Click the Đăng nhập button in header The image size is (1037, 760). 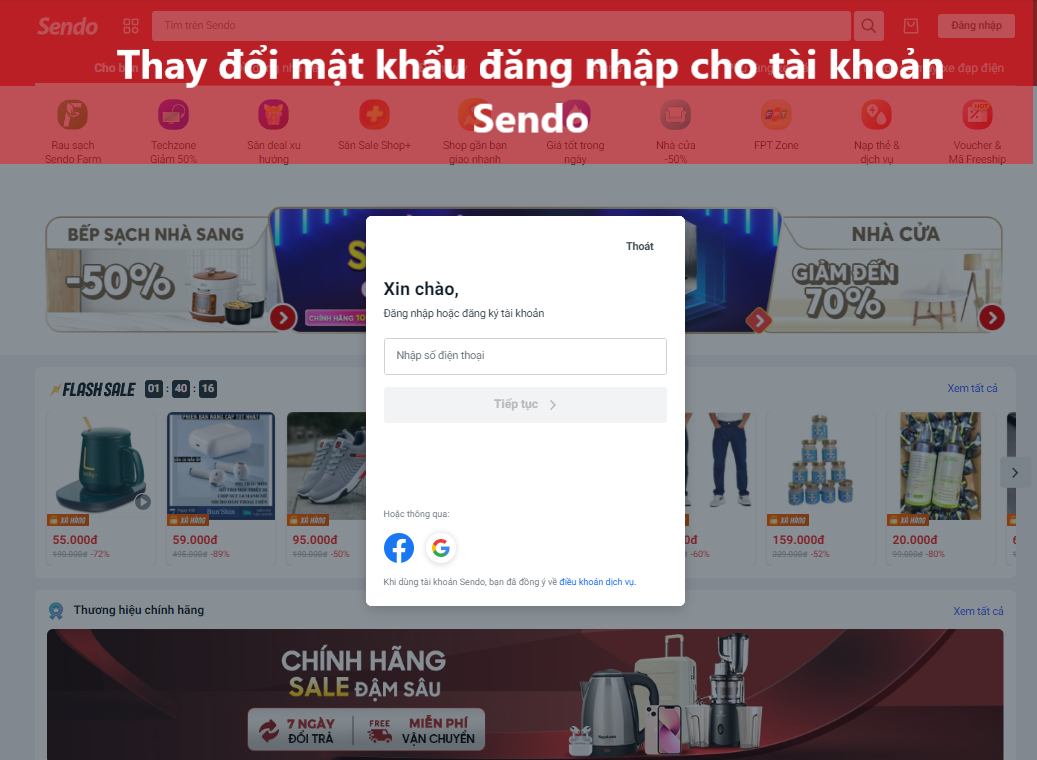click(976, 26)
